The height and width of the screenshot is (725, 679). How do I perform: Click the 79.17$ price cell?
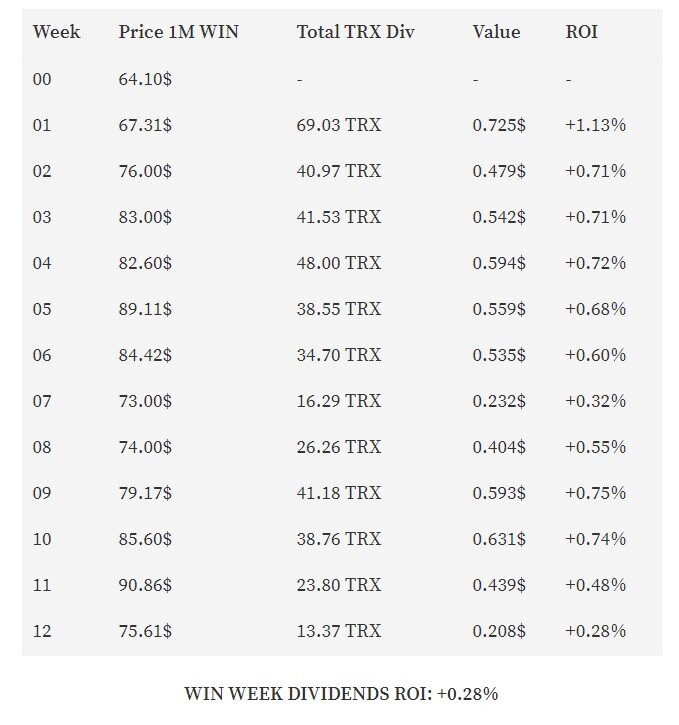(x=145, y=493)
